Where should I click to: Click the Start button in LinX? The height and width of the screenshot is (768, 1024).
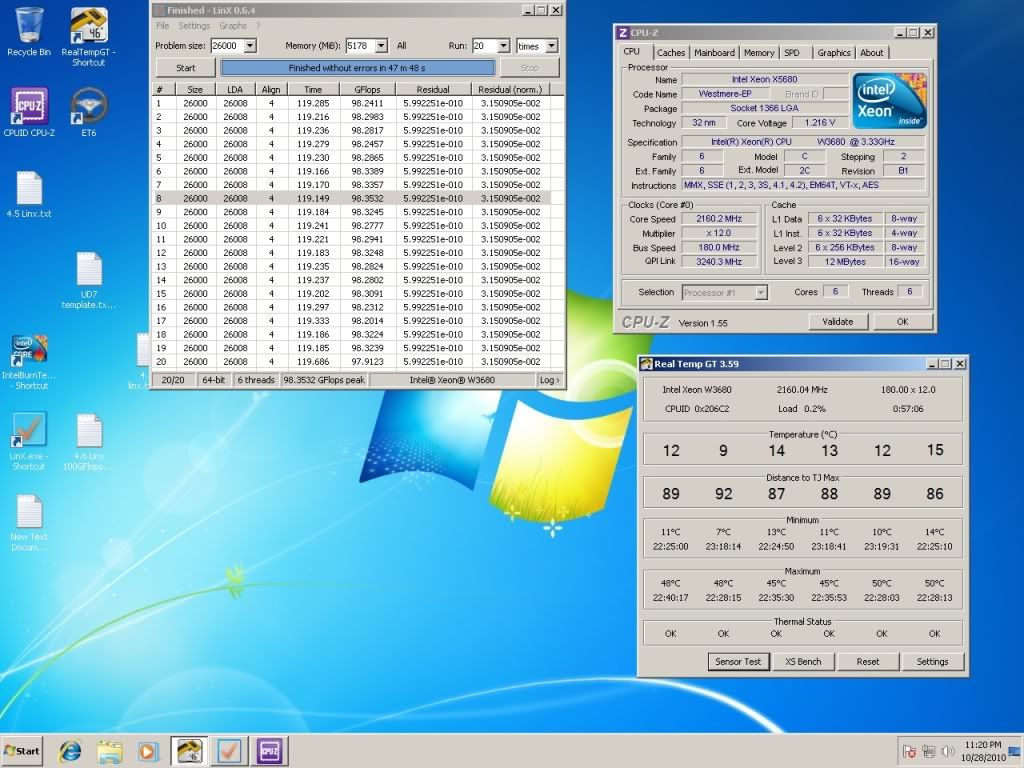185,68
